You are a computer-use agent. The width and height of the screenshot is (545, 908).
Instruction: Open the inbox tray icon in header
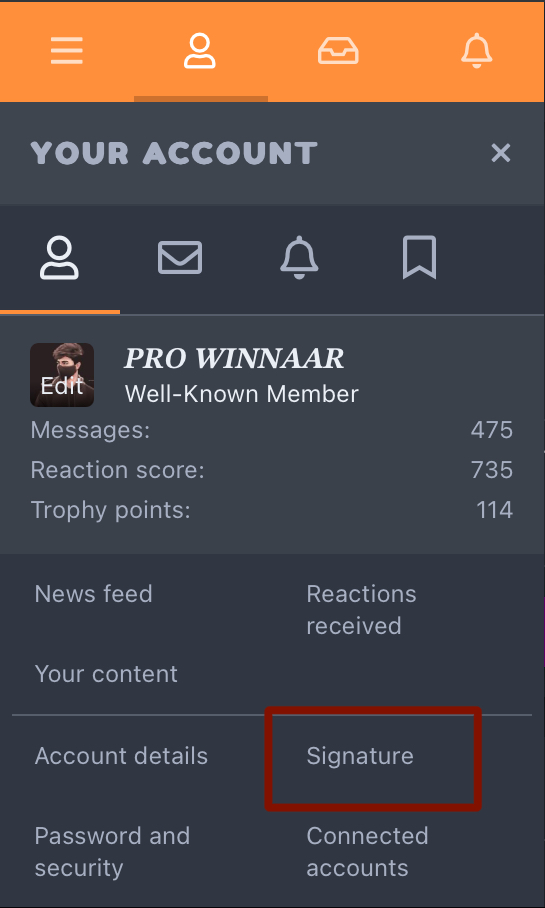[x=338, y=52]
